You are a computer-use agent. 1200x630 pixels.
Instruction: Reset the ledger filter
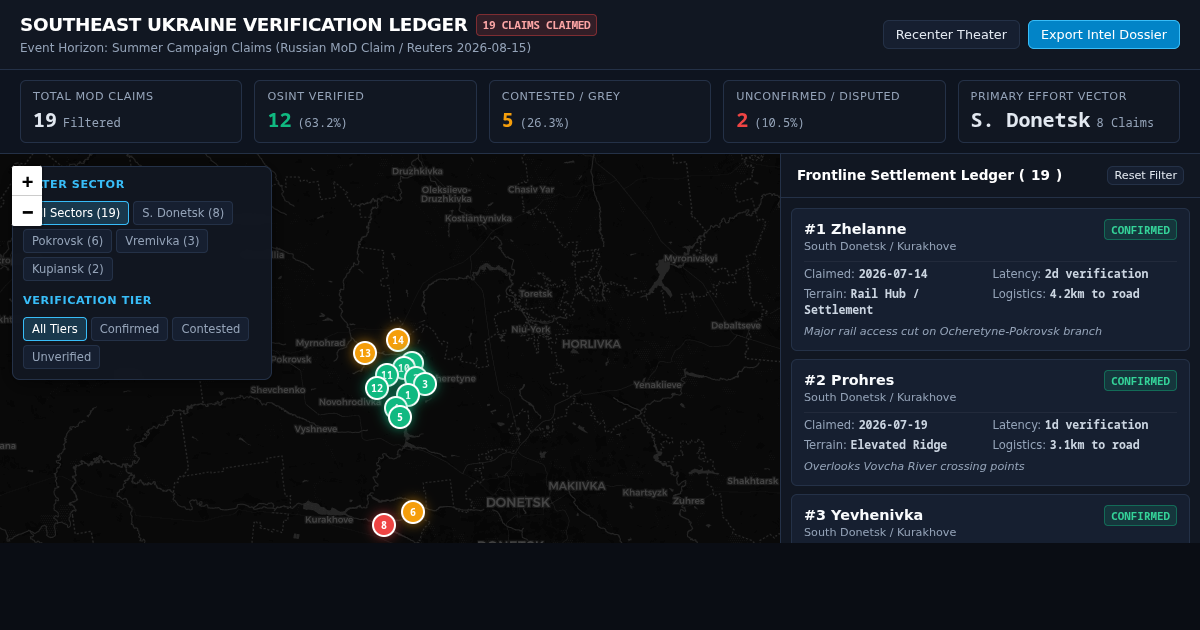pos(1145,175)
